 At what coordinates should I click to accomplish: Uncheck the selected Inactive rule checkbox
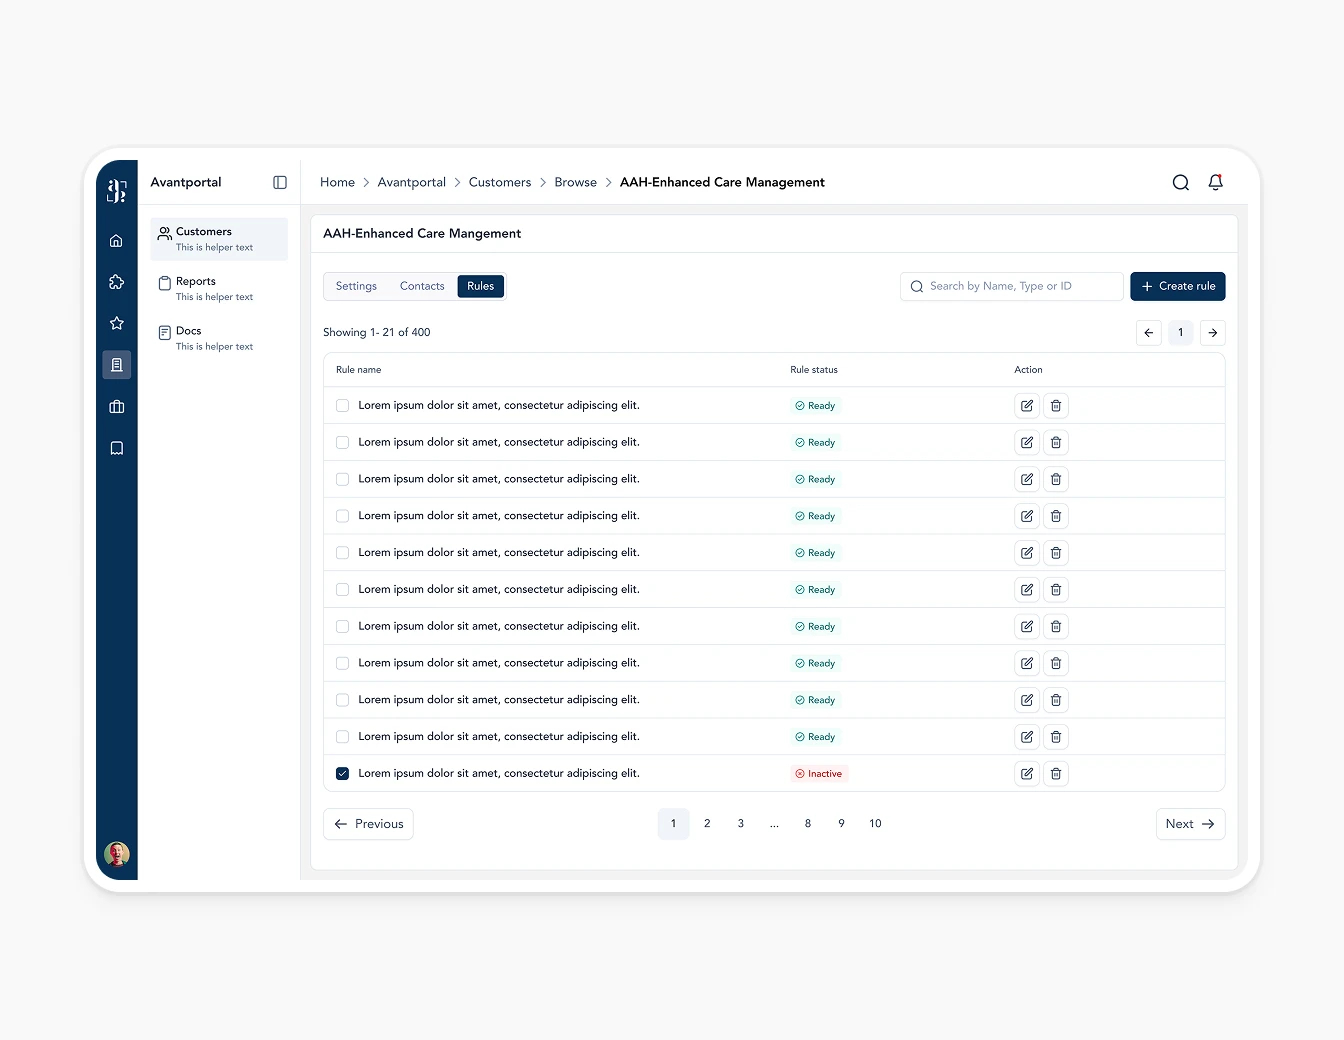click(342, 774)
